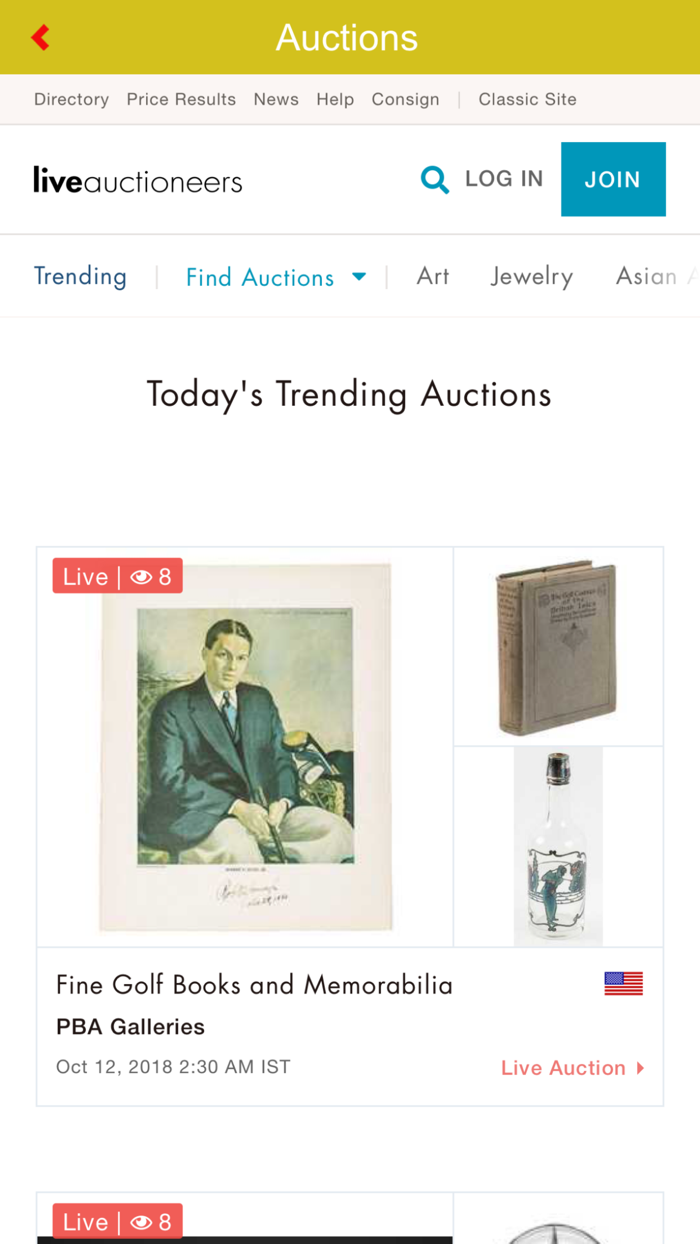Tap the Live Auction arrow icon

pyautogui.click(x=640, y=1067)
